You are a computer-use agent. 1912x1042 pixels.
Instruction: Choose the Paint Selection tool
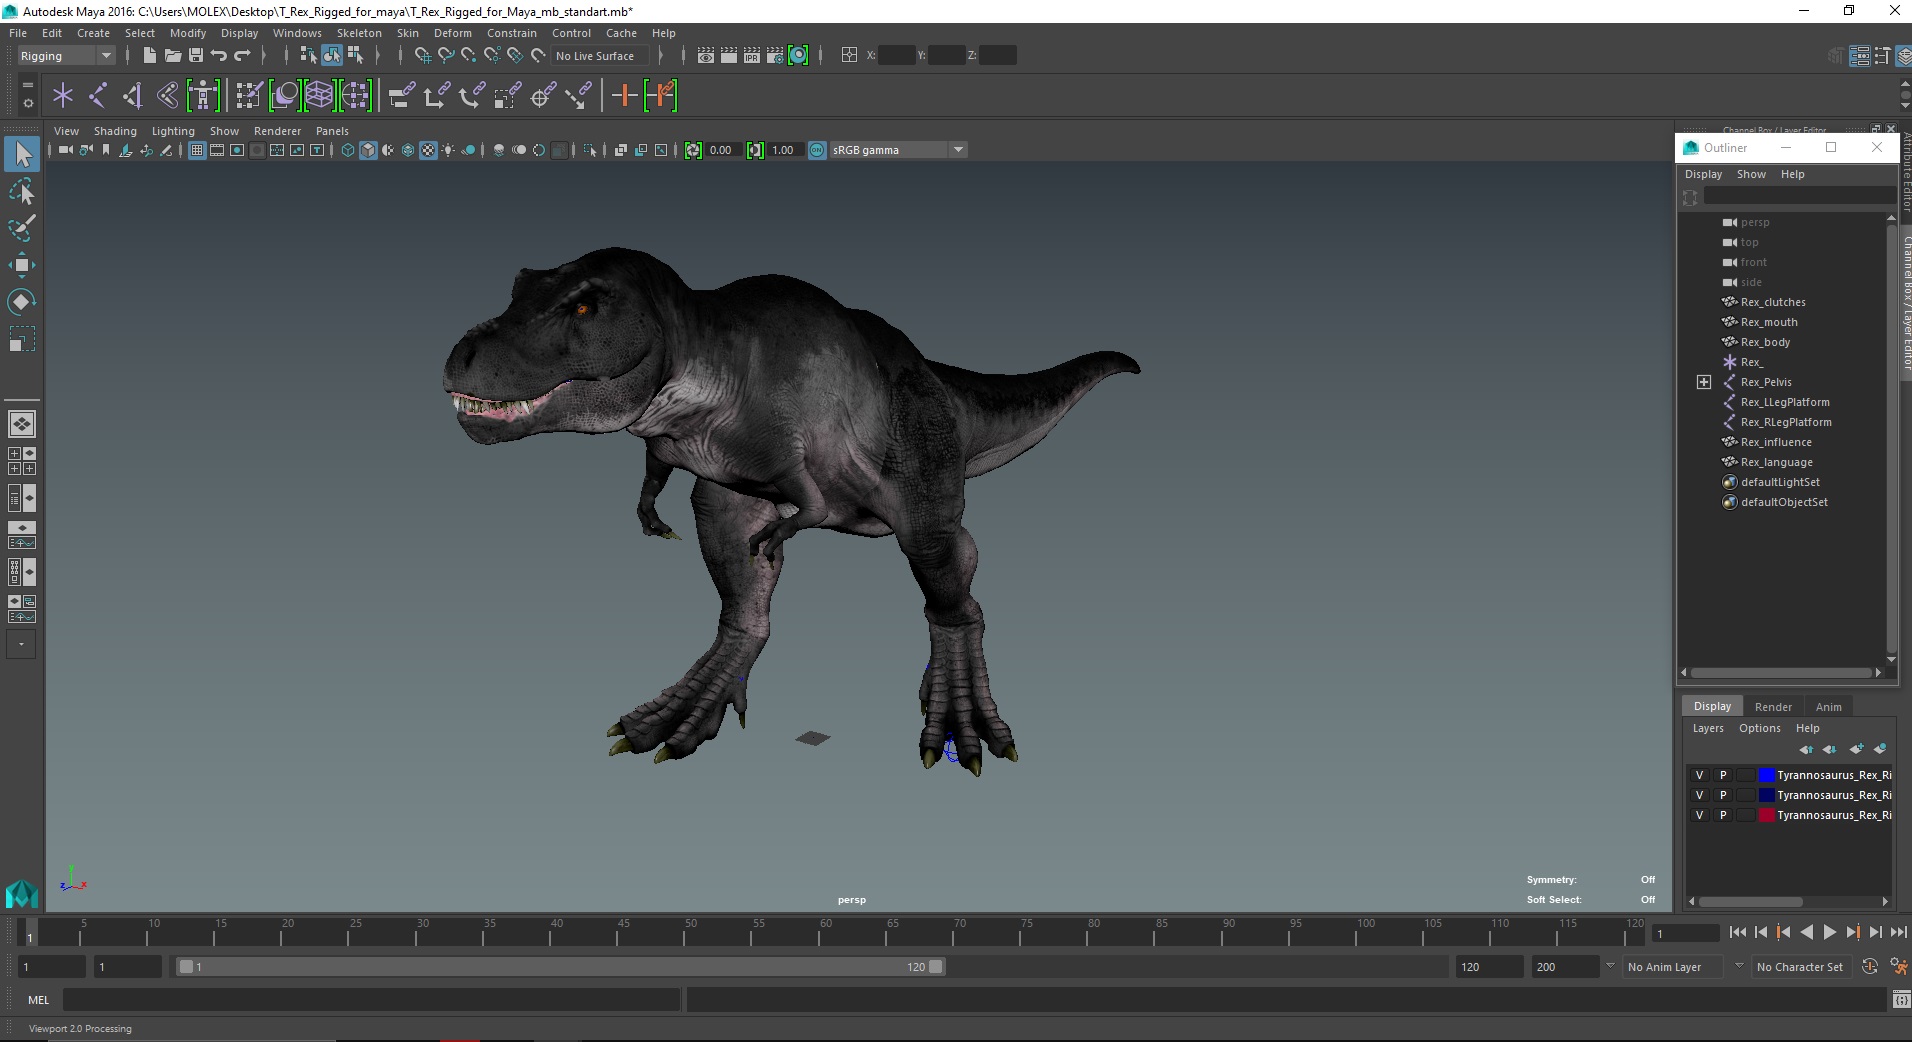click(x=22, y=228)
